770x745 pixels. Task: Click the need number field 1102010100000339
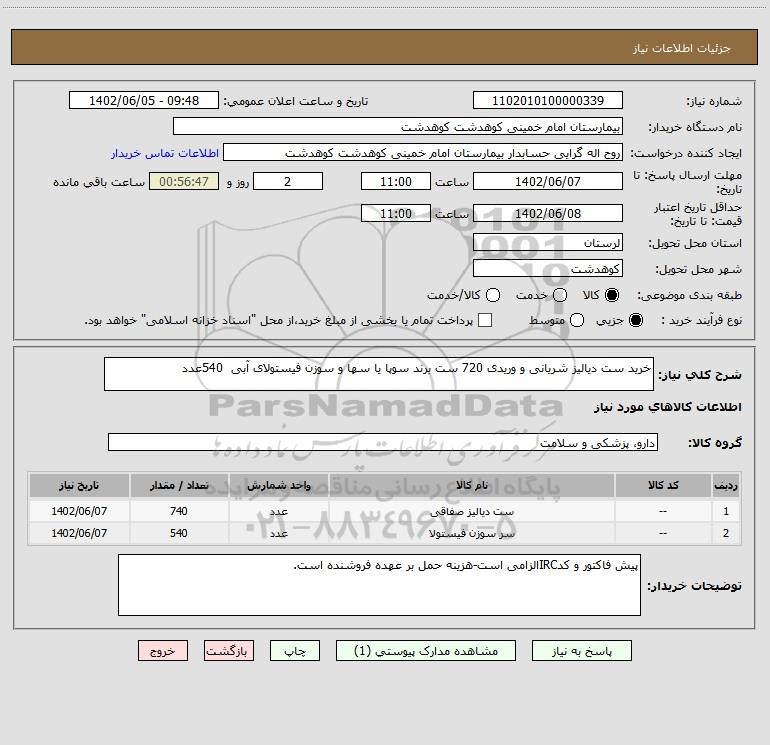click(548, 100)
